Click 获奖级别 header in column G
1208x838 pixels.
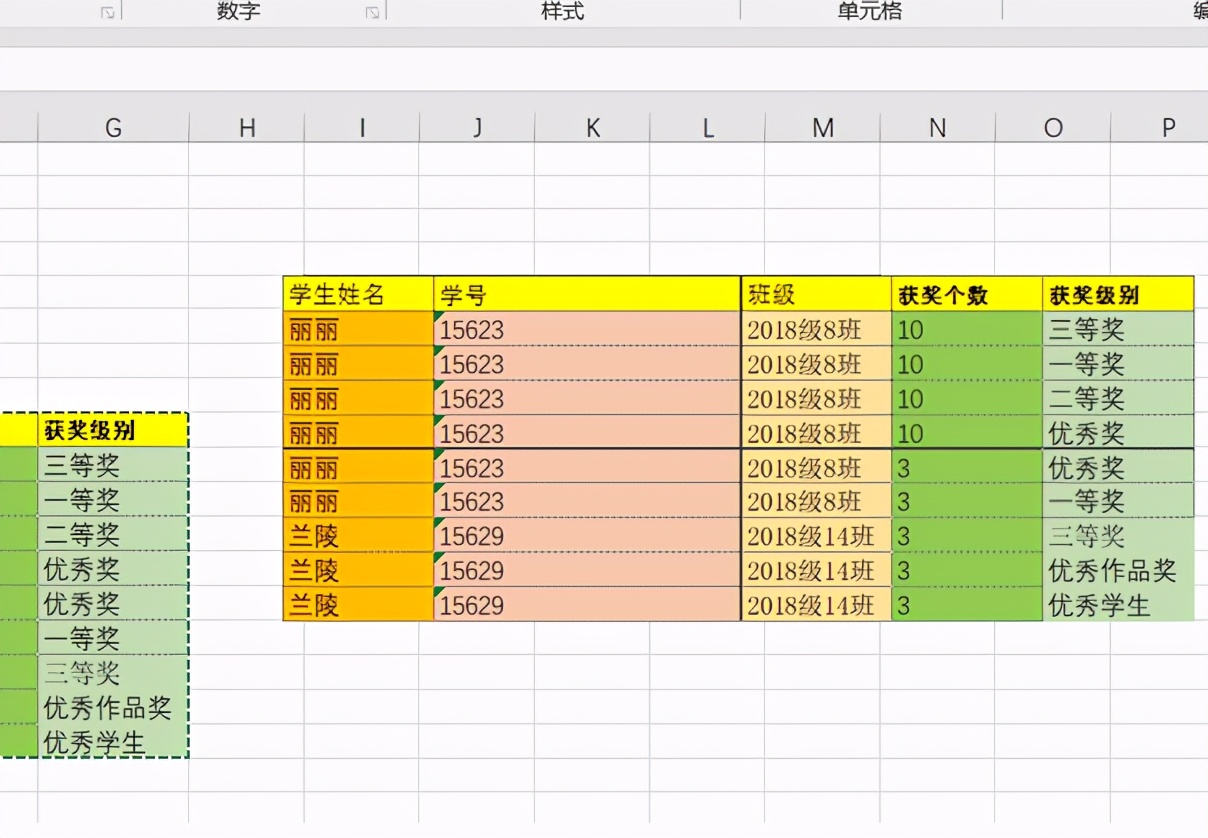(113, 430)
